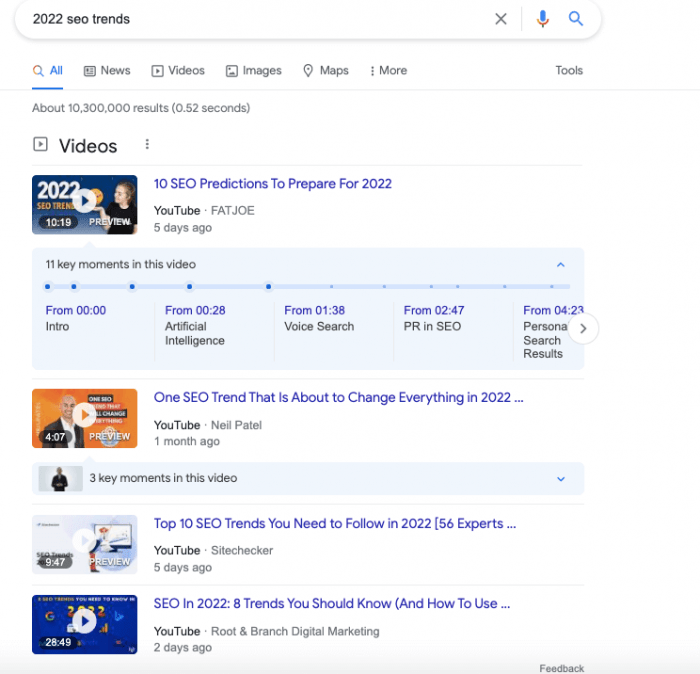Open the Tools button

click(x=569, y=71)
